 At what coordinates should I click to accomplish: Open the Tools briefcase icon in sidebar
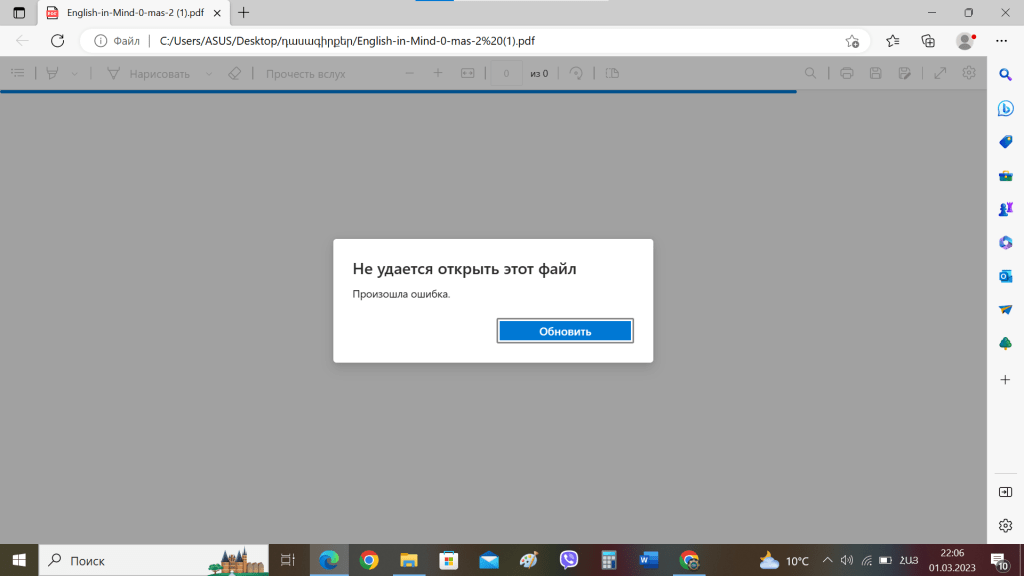[1005, 176]
